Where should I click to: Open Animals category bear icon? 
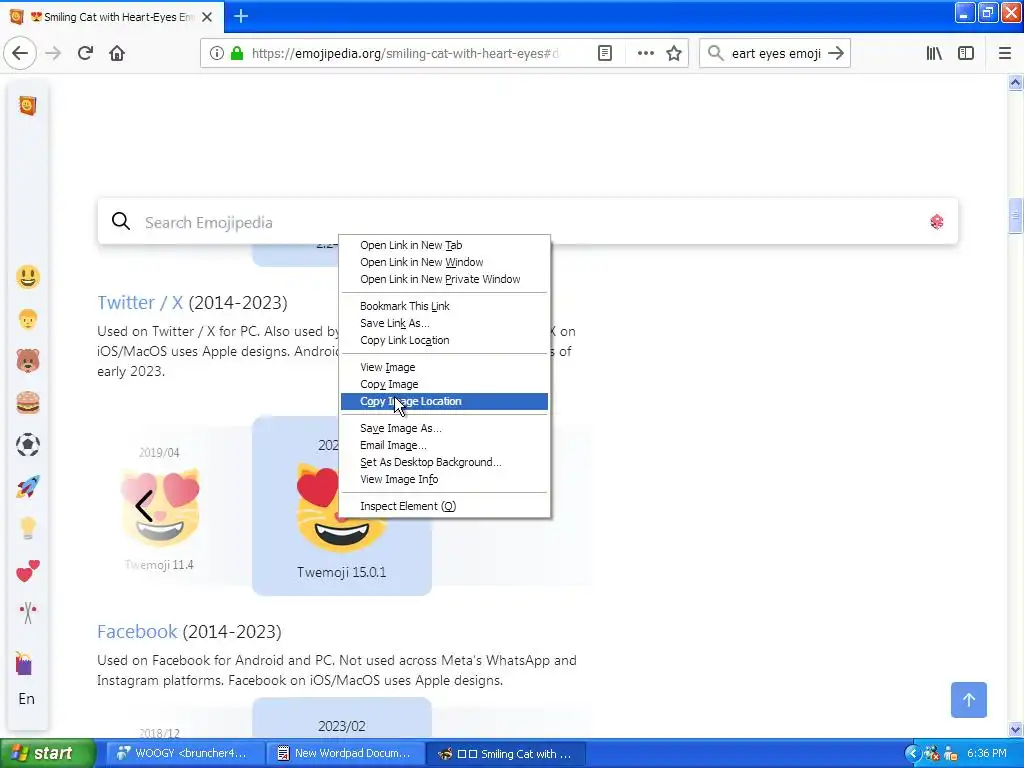27,360
